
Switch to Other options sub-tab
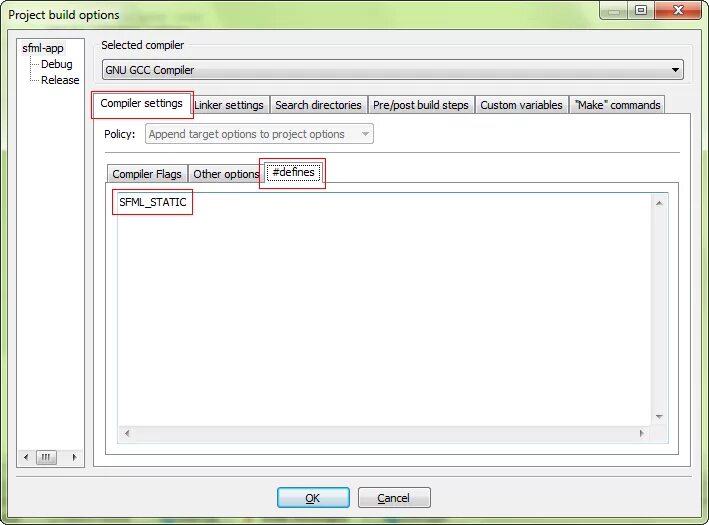[226, 174]
